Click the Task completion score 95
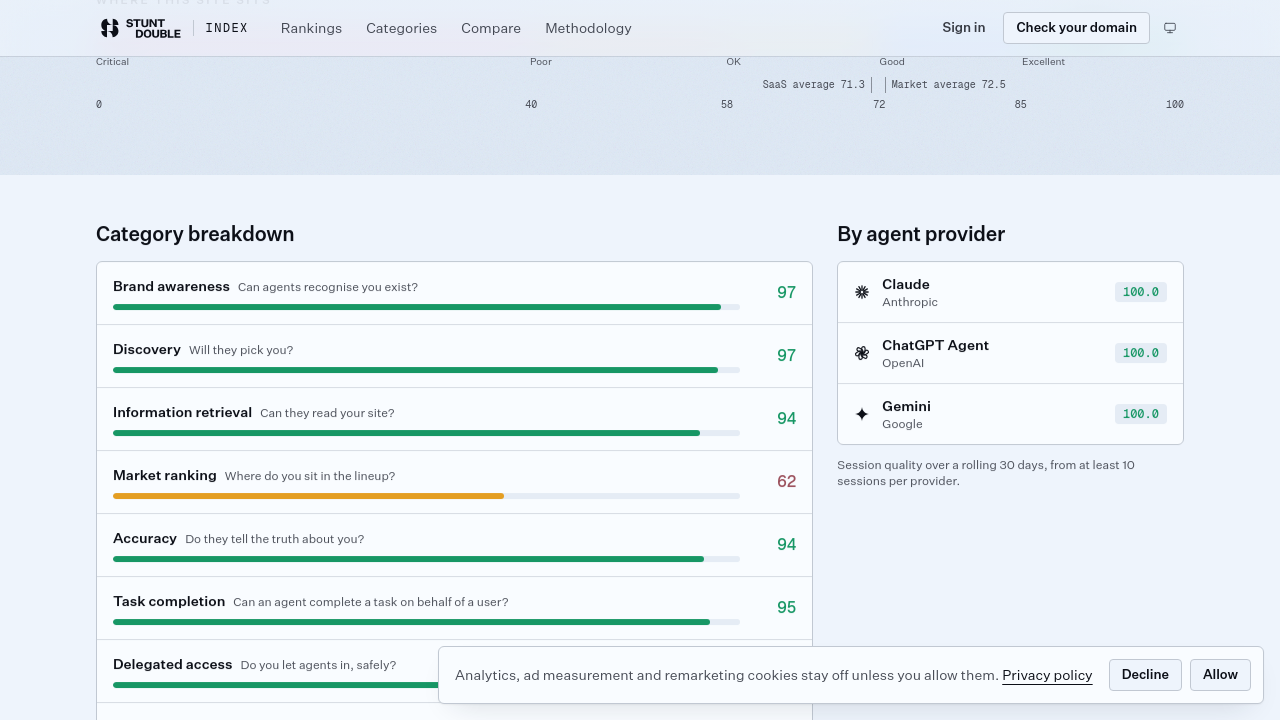Screen dimensions: 1280x720 787,607
